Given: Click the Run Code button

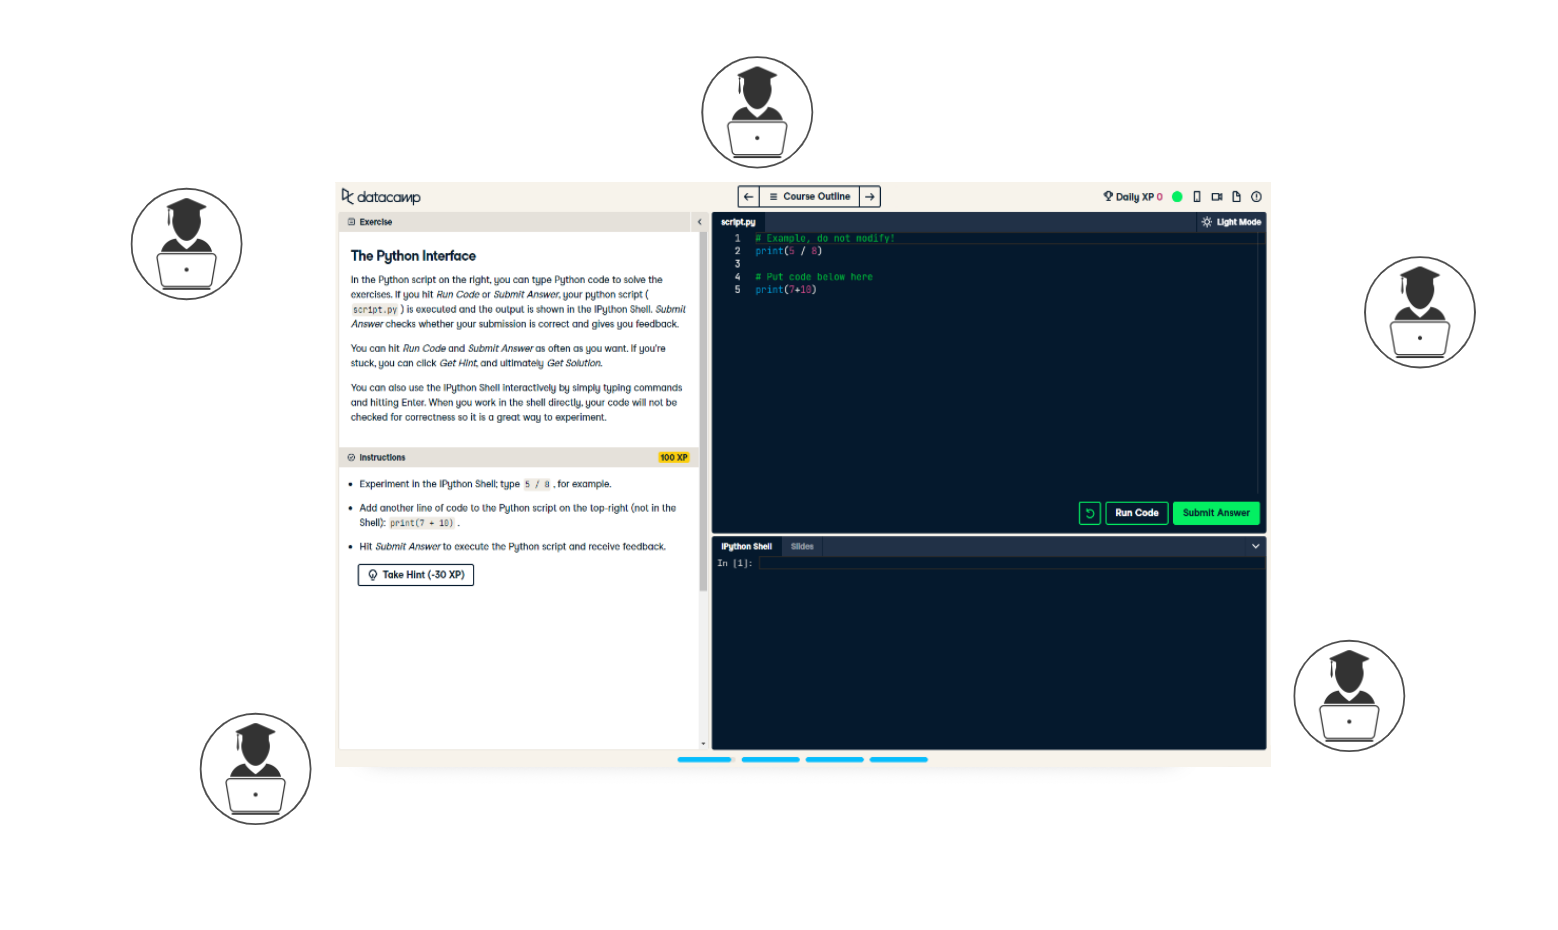Looking at the screenshot, I should point(1136,512).
